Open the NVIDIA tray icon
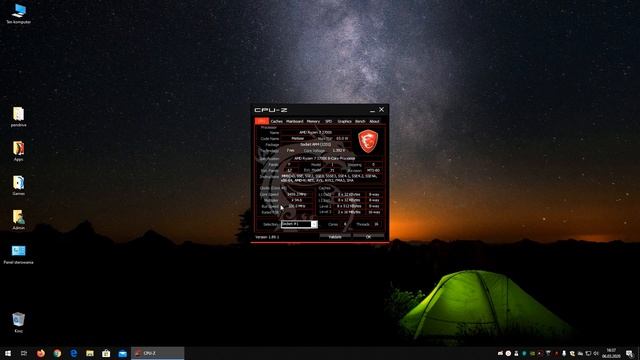 click(532, 353)
